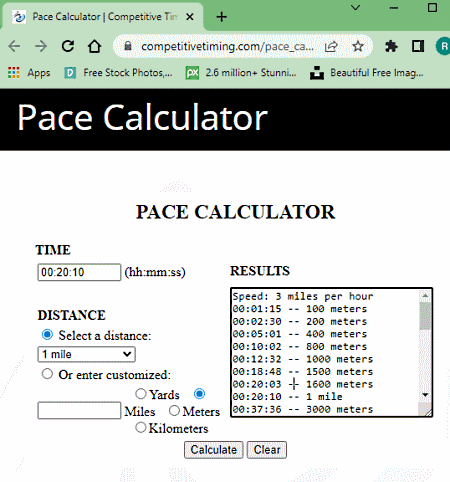Click the black 'Pace Calculator' header title

[143, 117]
